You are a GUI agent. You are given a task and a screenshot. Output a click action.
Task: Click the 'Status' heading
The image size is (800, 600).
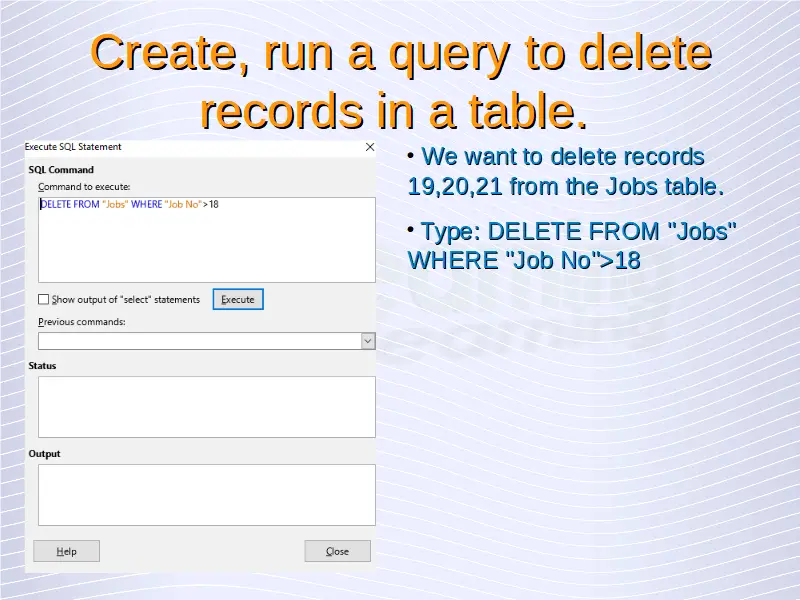pos(42,366)
